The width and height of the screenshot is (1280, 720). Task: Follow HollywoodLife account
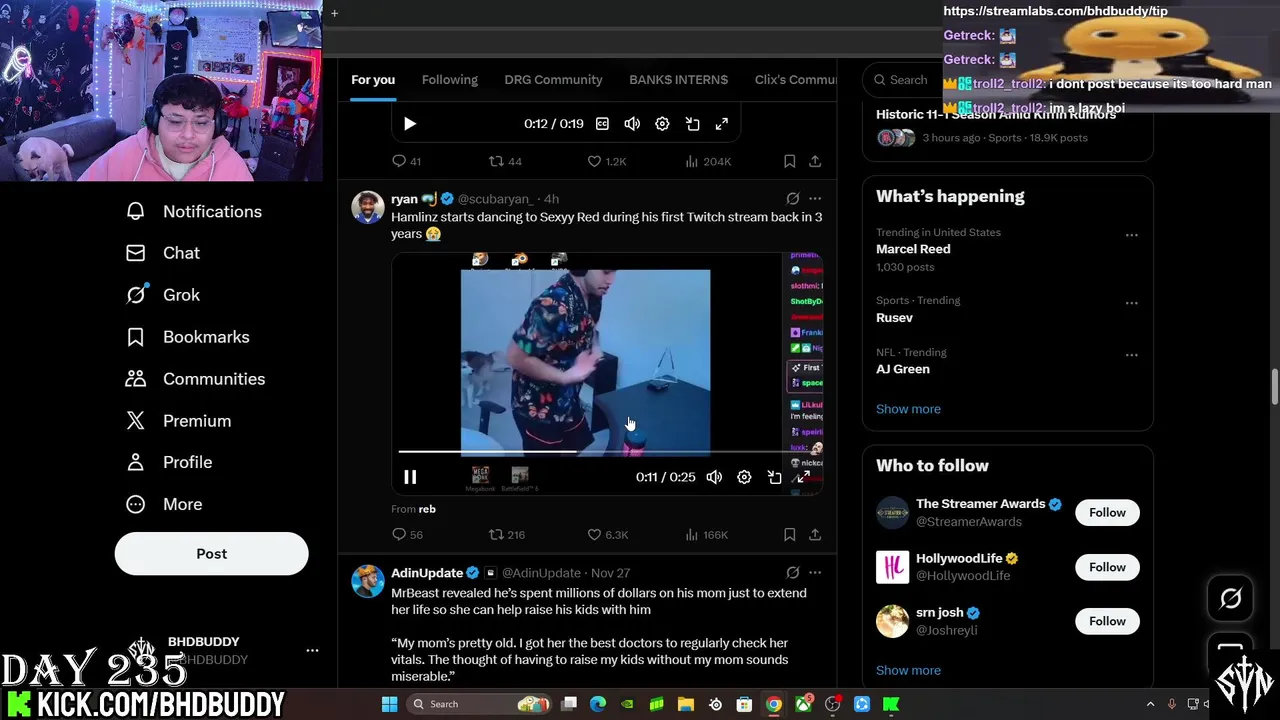(x=1107, y=567)
